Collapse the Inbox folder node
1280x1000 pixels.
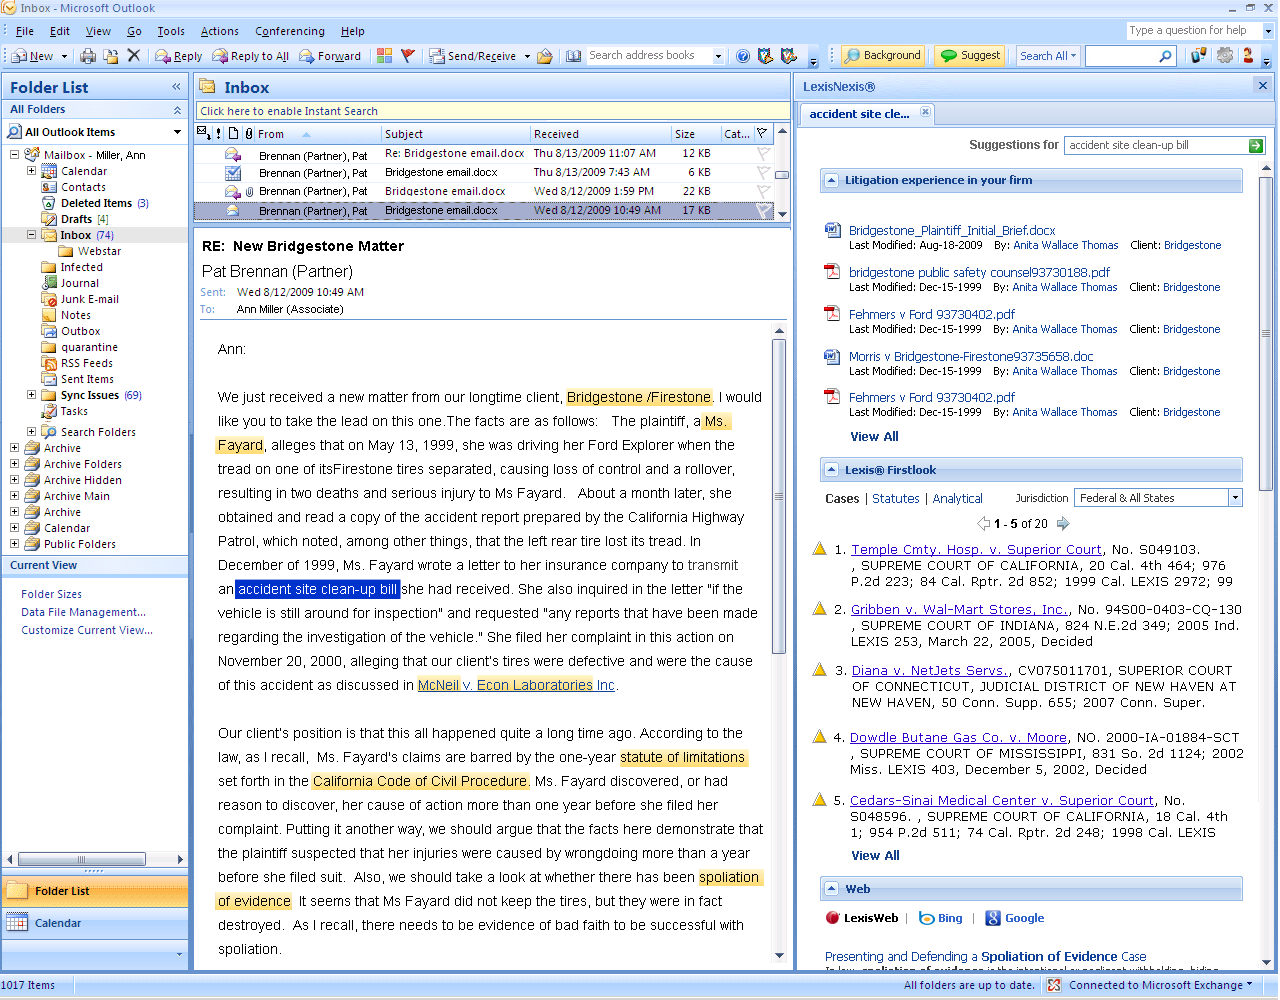(31, 235)
